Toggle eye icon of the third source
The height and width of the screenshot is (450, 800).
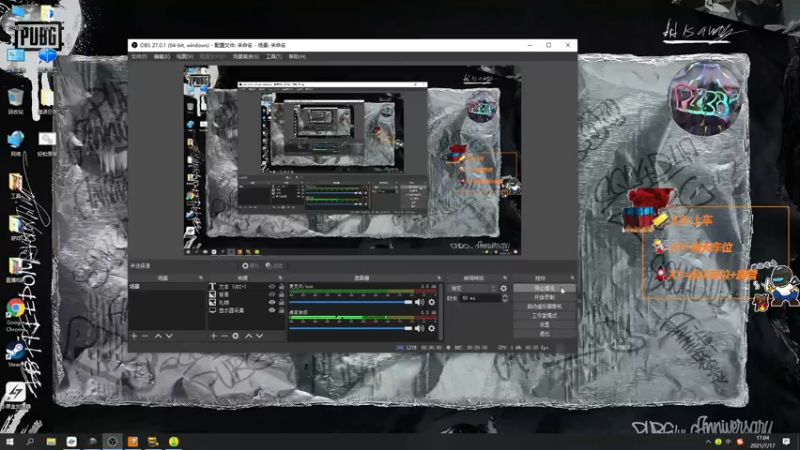tap(272, 302)
